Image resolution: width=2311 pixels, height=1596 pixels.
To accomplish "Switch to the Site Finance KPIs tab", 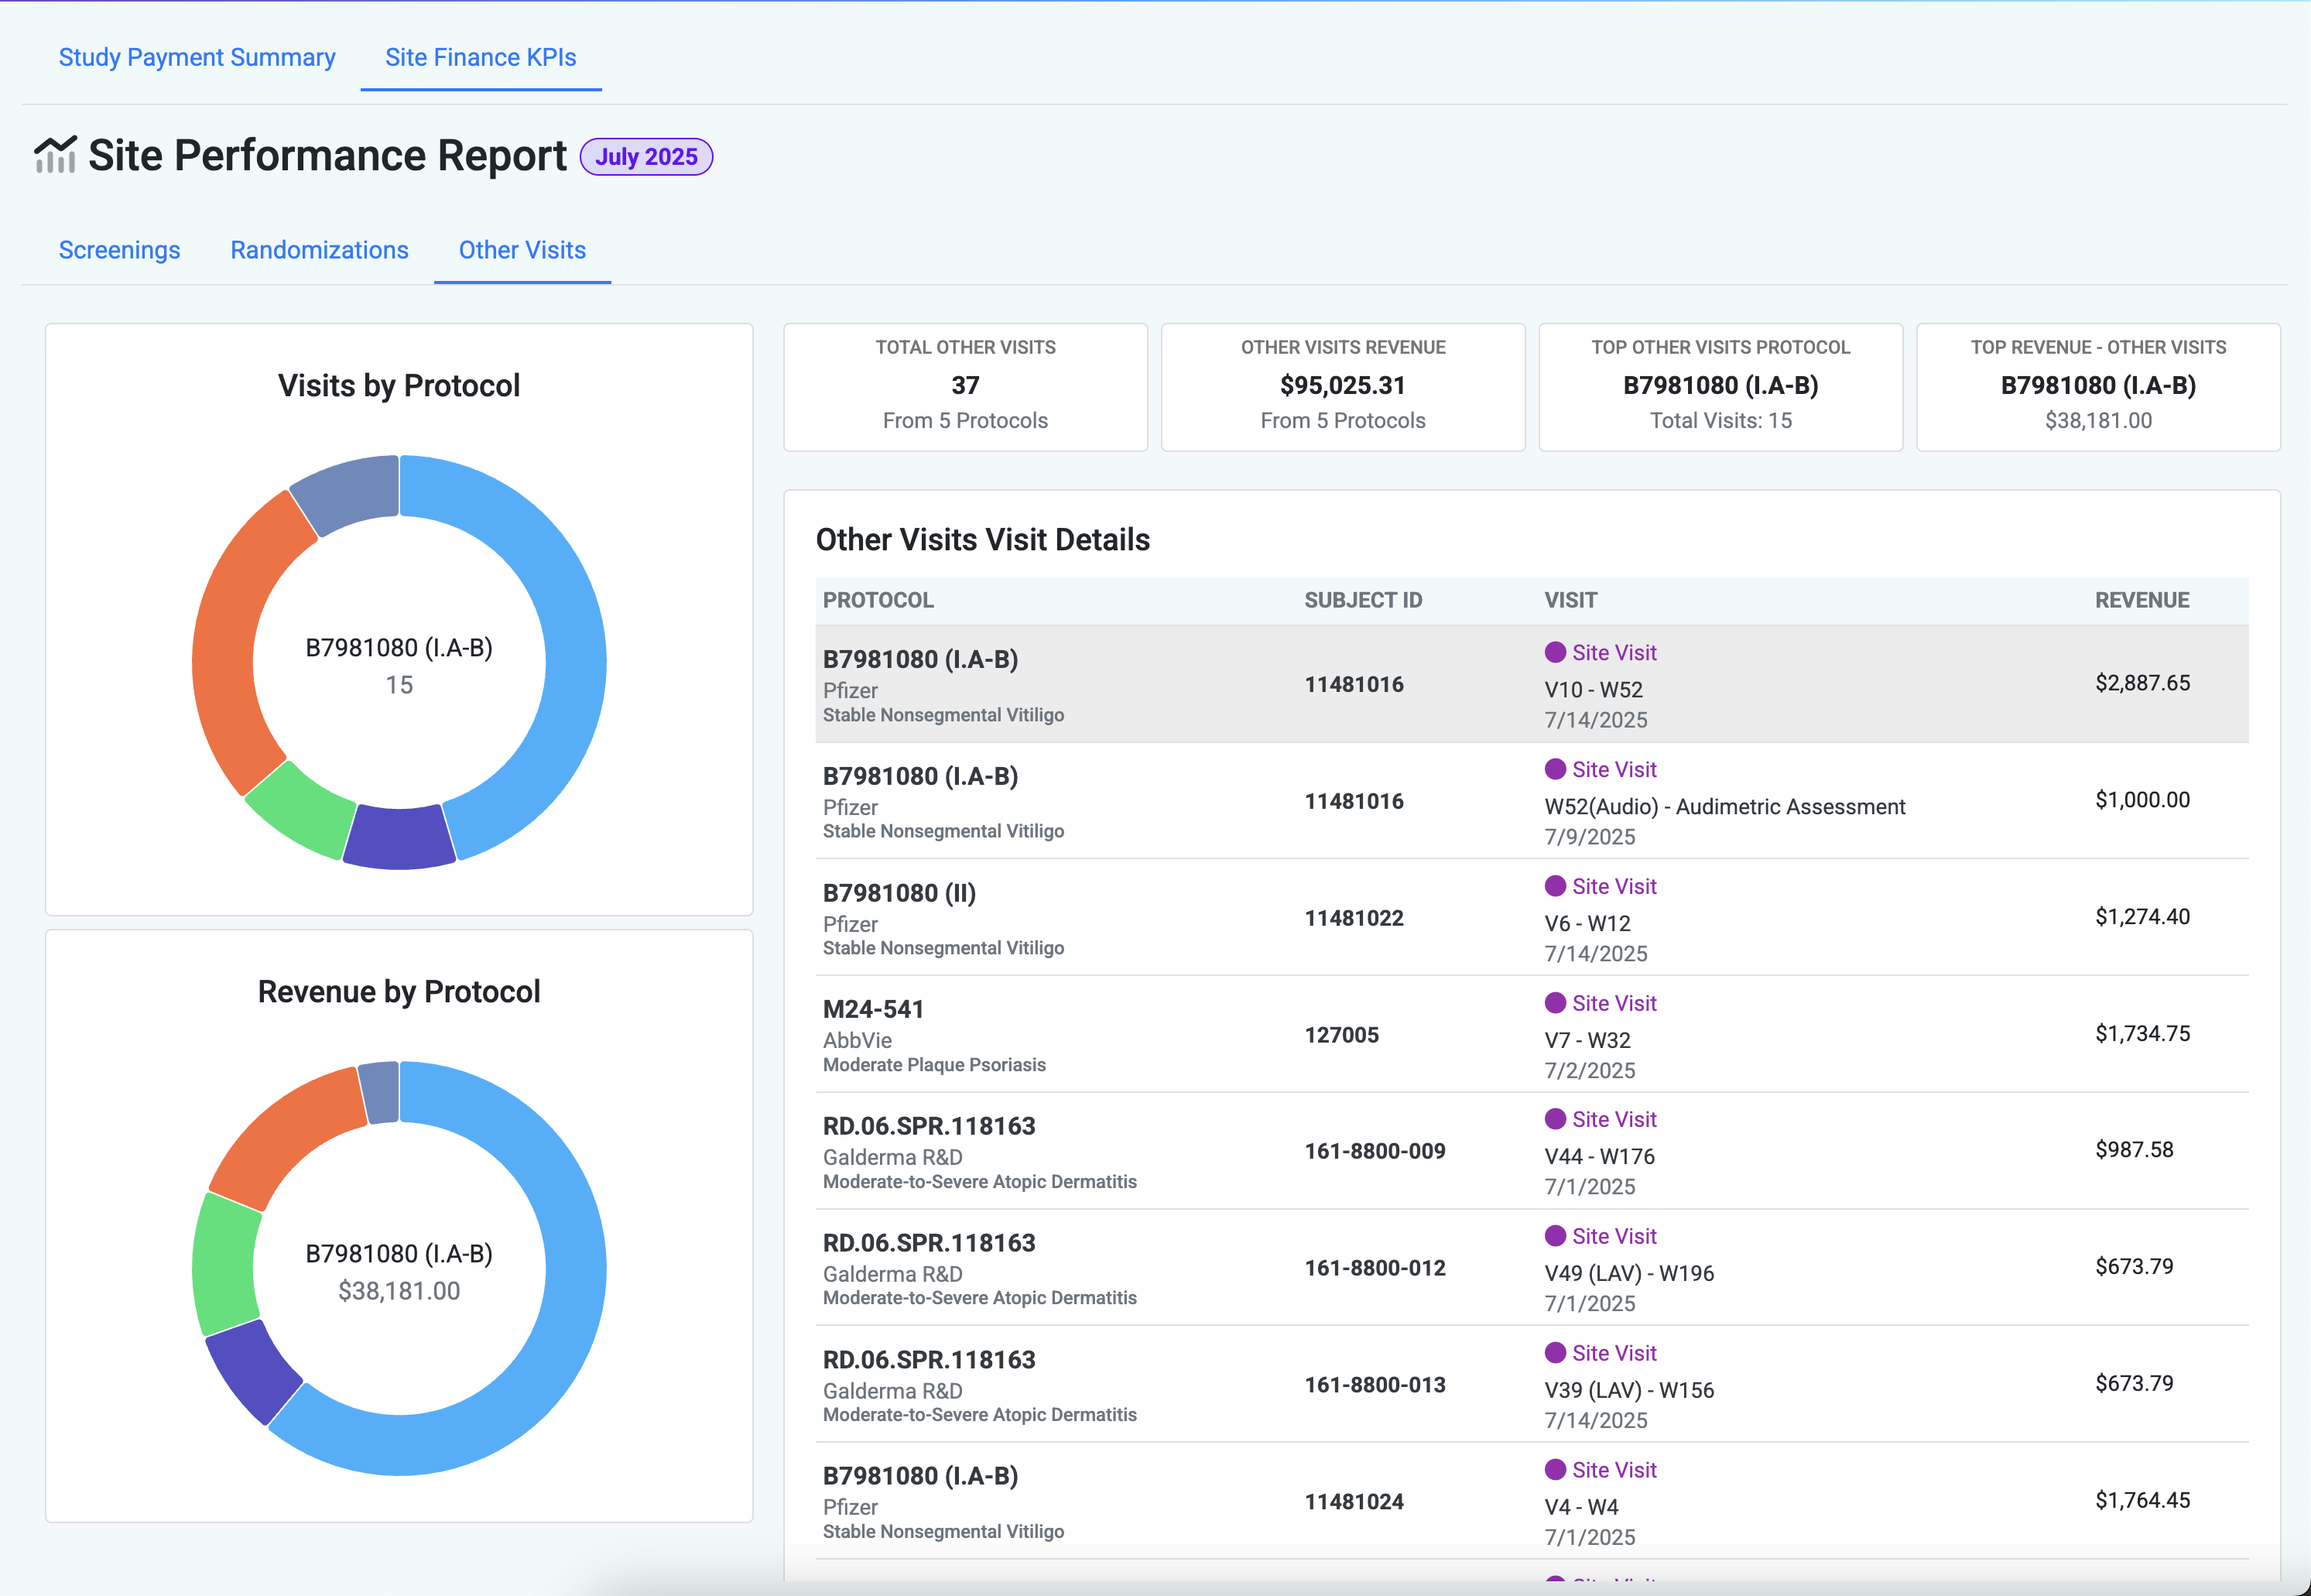I will pos(480,57).
